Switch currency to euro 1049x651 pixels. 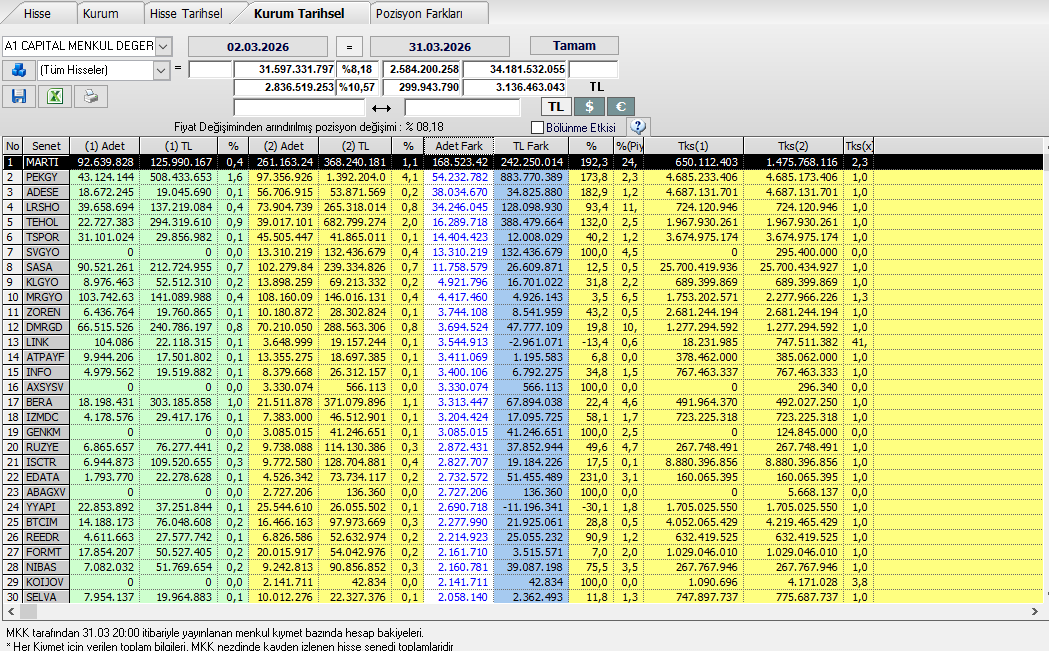coord(620,106)
